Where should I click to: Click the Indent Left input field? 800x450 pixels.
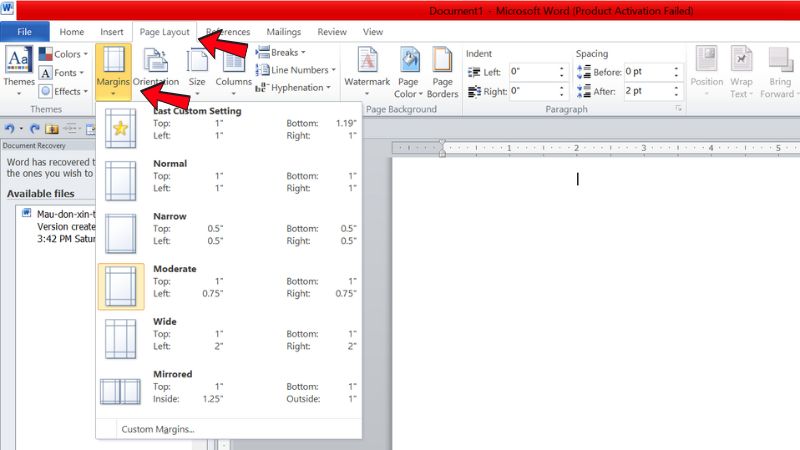click(x=533, y=72)
